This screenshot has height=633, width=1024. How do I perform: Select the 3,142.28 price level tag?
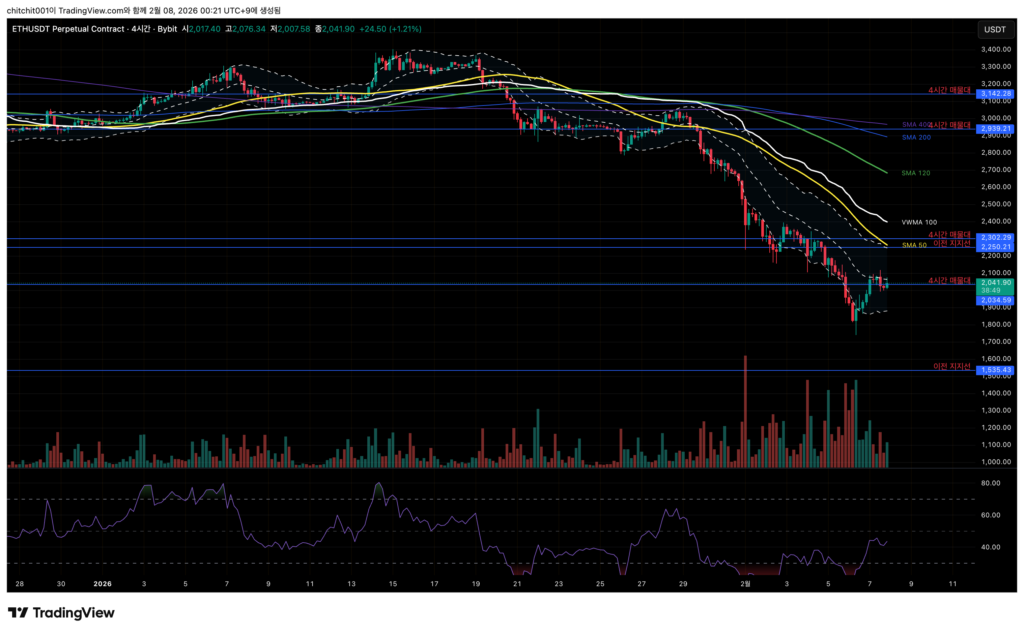tap(996, 94)
